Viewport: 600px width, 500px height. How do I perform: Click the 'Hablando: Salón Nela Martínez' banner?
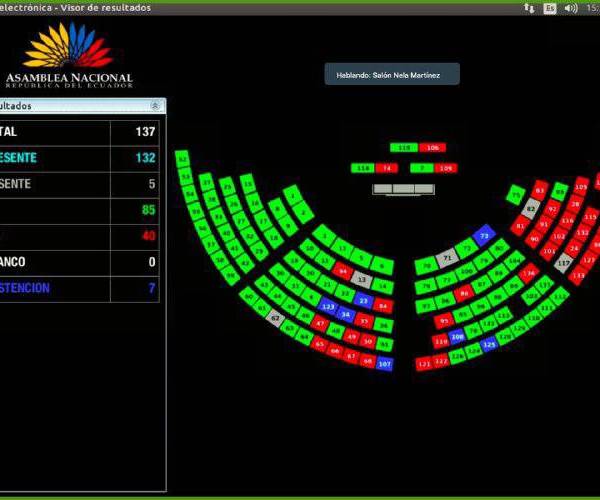tap(392, 74)
